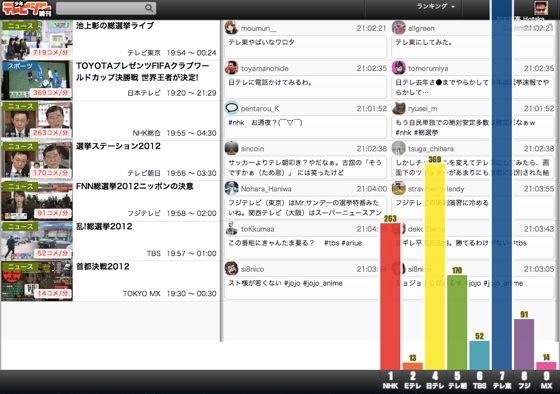Click the search magnifier icon
The width and height of the screenshot is (560, 394).
149,8
